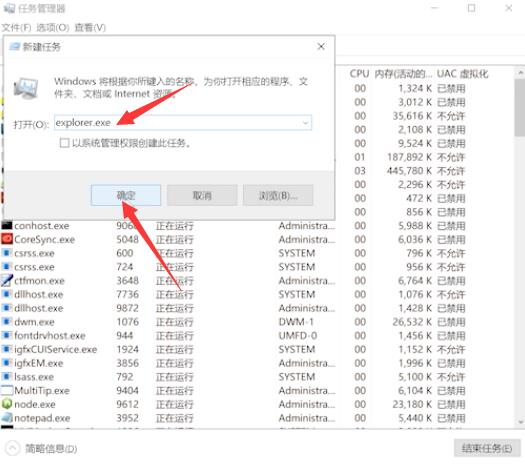Click the 445,780 K memory value
Image resolution: width=525 pixels, height=465 pixels.
409,171
